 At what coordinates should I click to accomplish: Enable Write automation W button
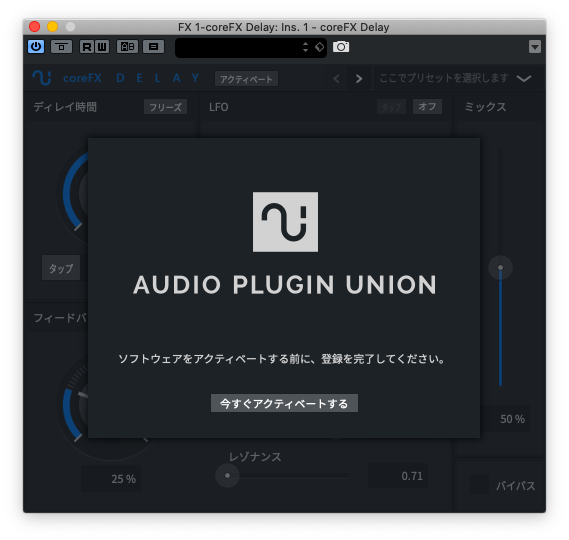[102, 47]
